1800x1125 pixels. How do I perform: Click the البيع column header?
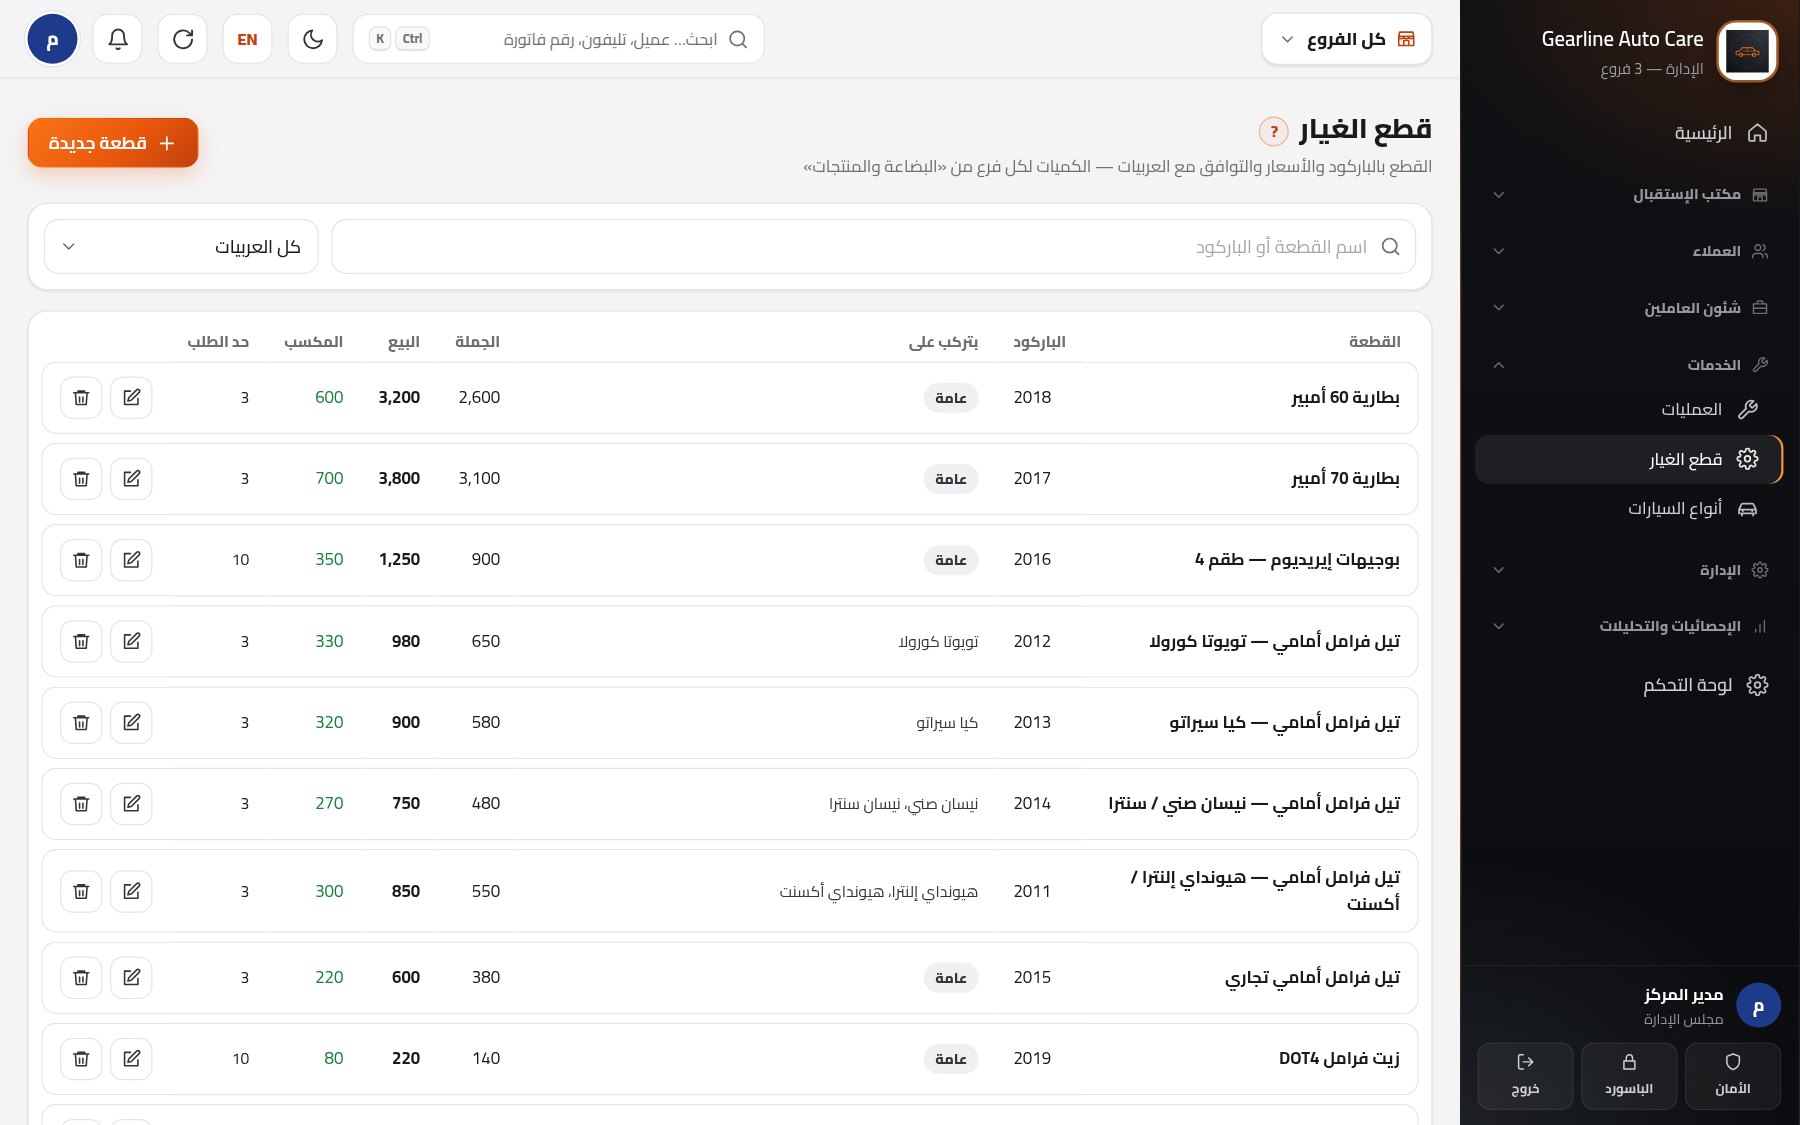(x=404, y=342)
